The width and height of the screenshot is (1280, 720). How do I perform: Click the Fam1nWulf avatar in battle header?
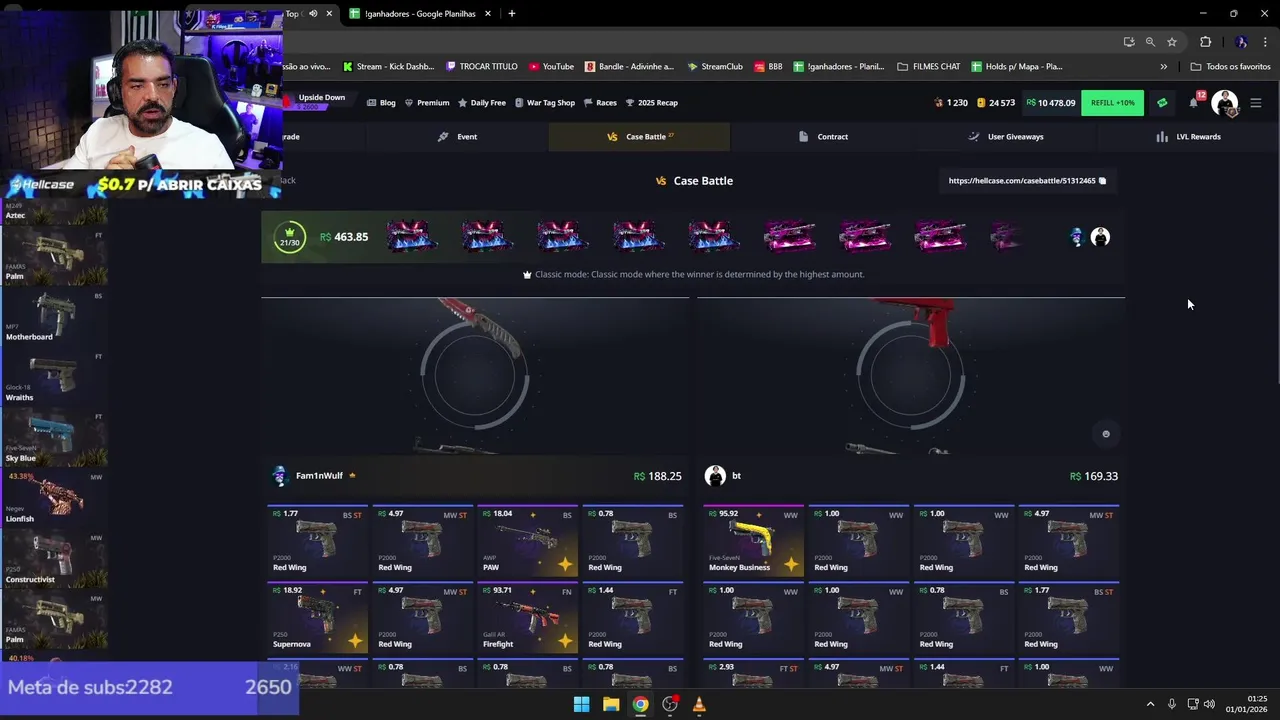pyautogui.click(x=1076, y=237)
